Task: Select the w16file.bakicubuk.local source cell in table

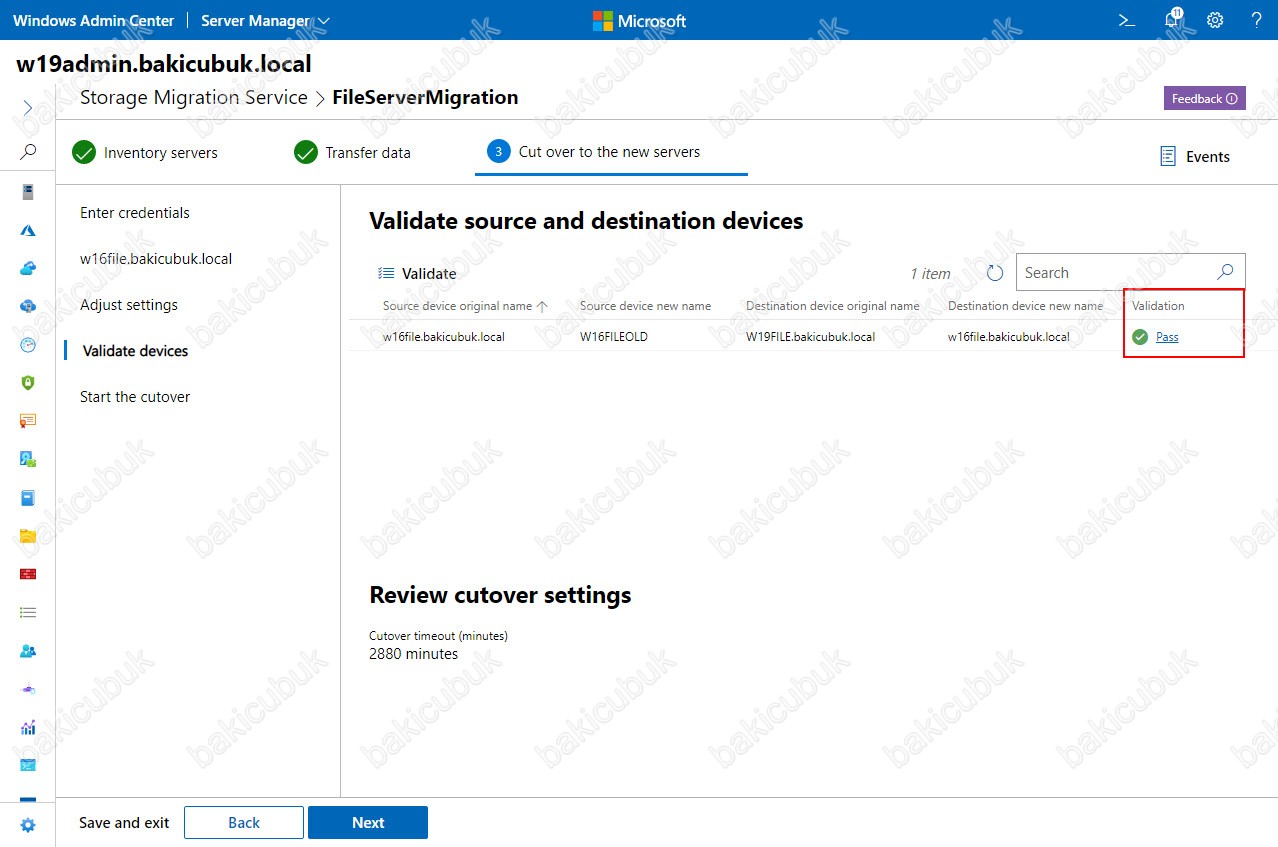Action: click(x=443, y=337)
